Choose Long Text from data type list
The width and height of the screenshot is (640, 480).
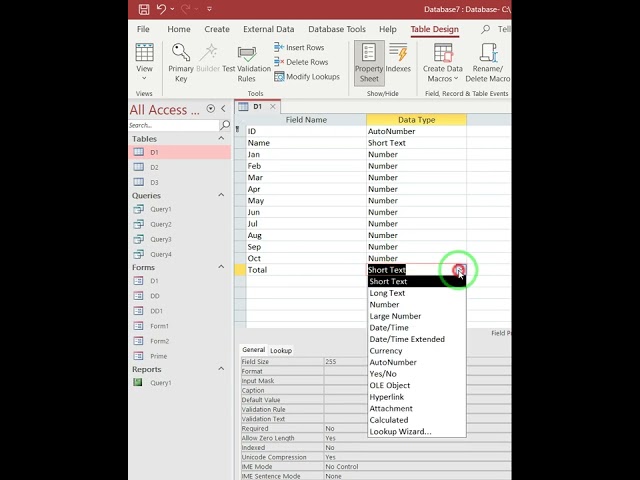417,293
